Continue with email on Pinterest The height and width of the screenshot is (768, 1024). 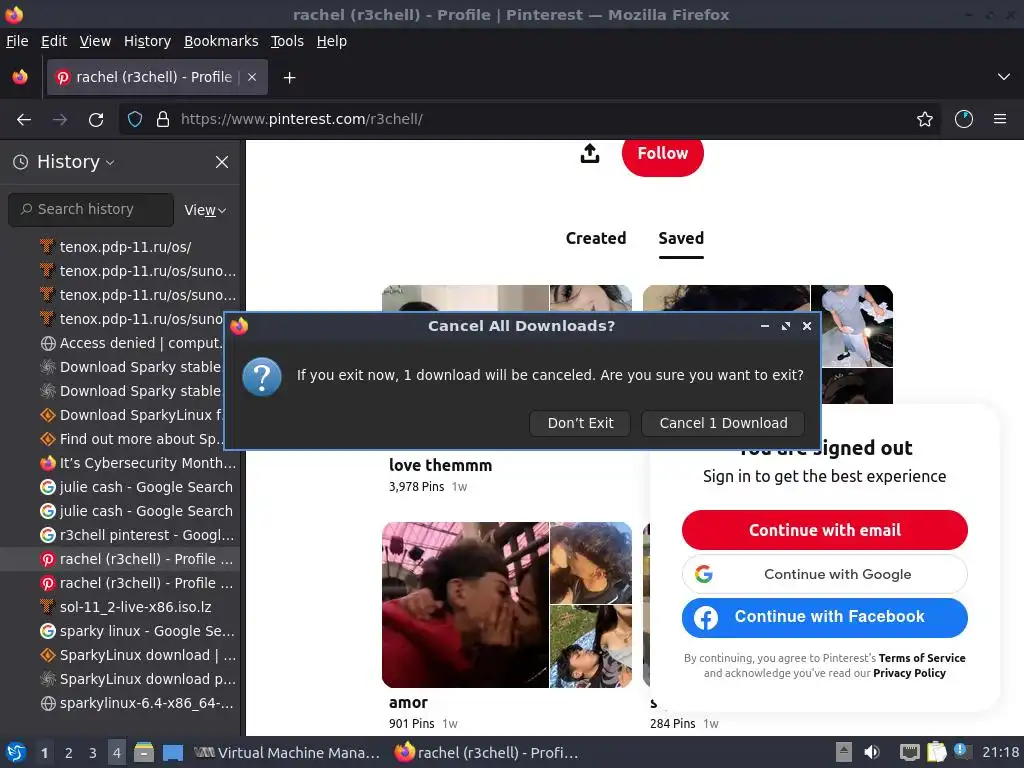click(x=824, y=530)
